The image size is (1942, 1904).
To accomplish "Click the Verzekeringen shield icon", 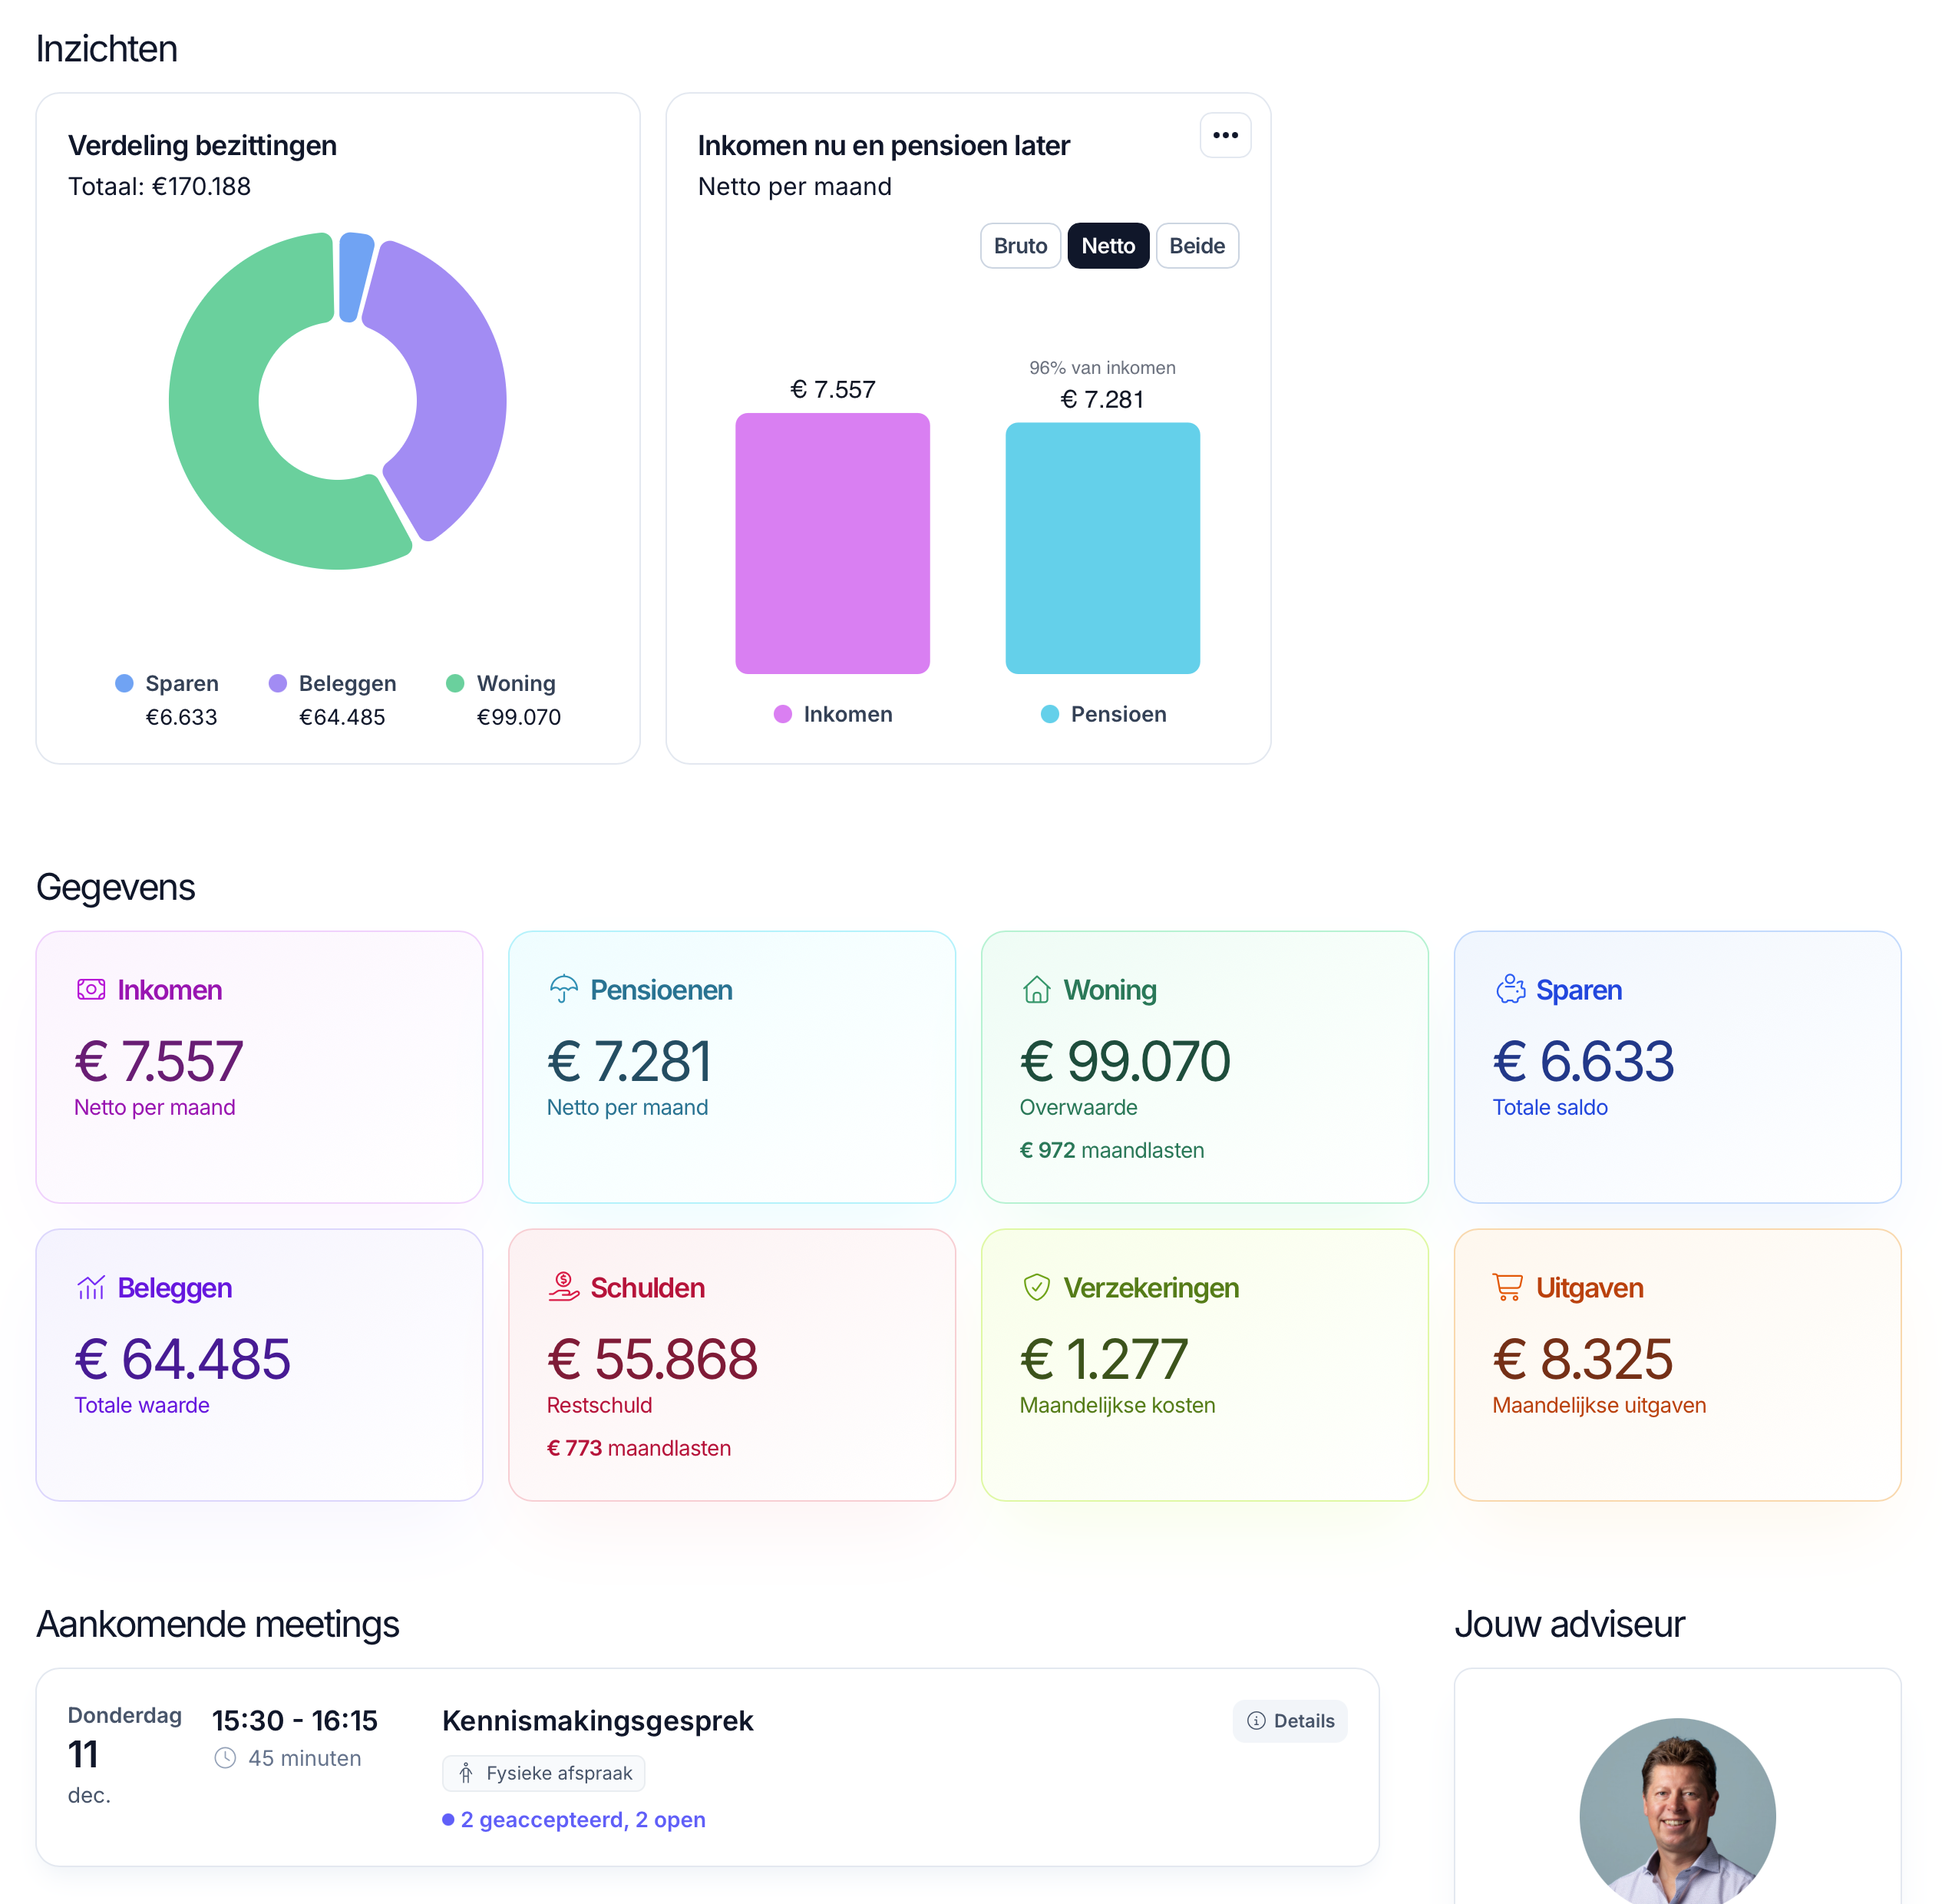I will coord(1036,1287).
